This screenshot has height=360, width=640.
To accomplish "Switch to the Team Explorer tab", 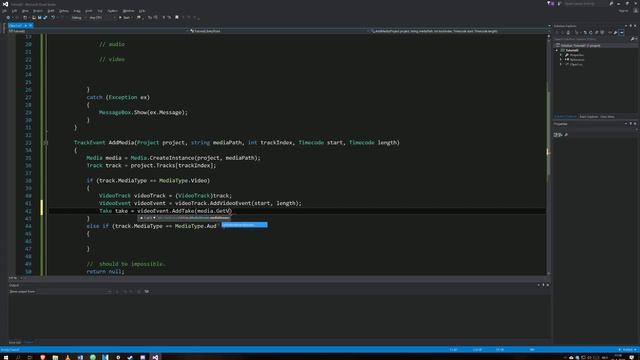I will click(x=589, y=117).
